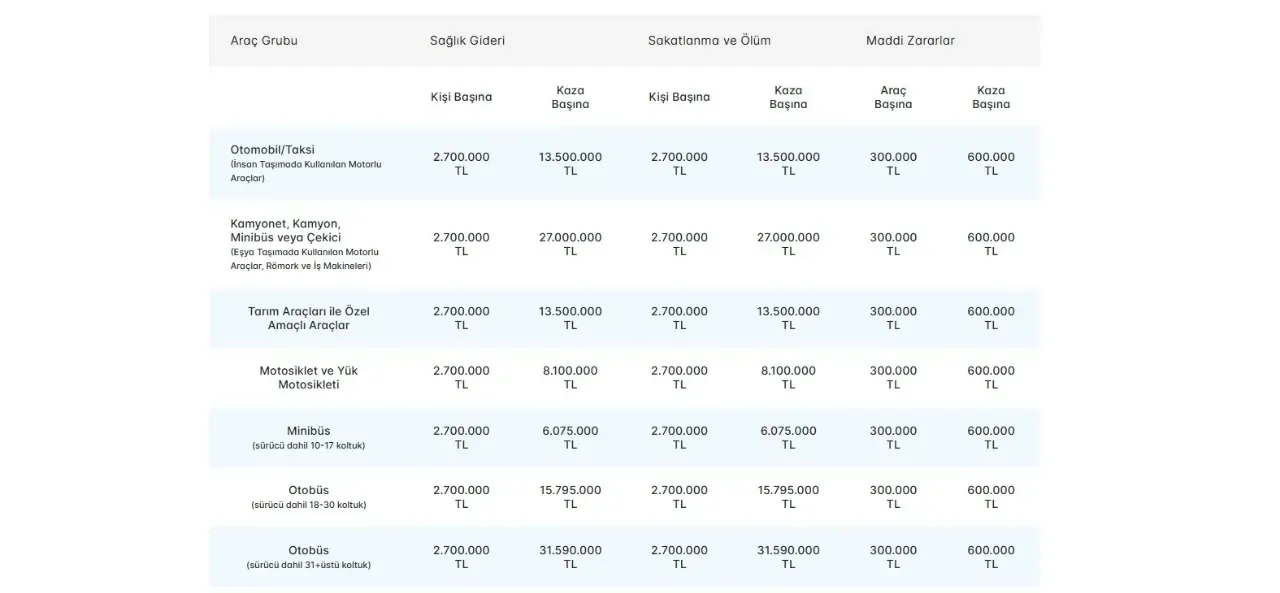Click the Sakatlanma ve Ölüm header
This screenshot has height=593, width=1280.
click(x=709, y=41)
